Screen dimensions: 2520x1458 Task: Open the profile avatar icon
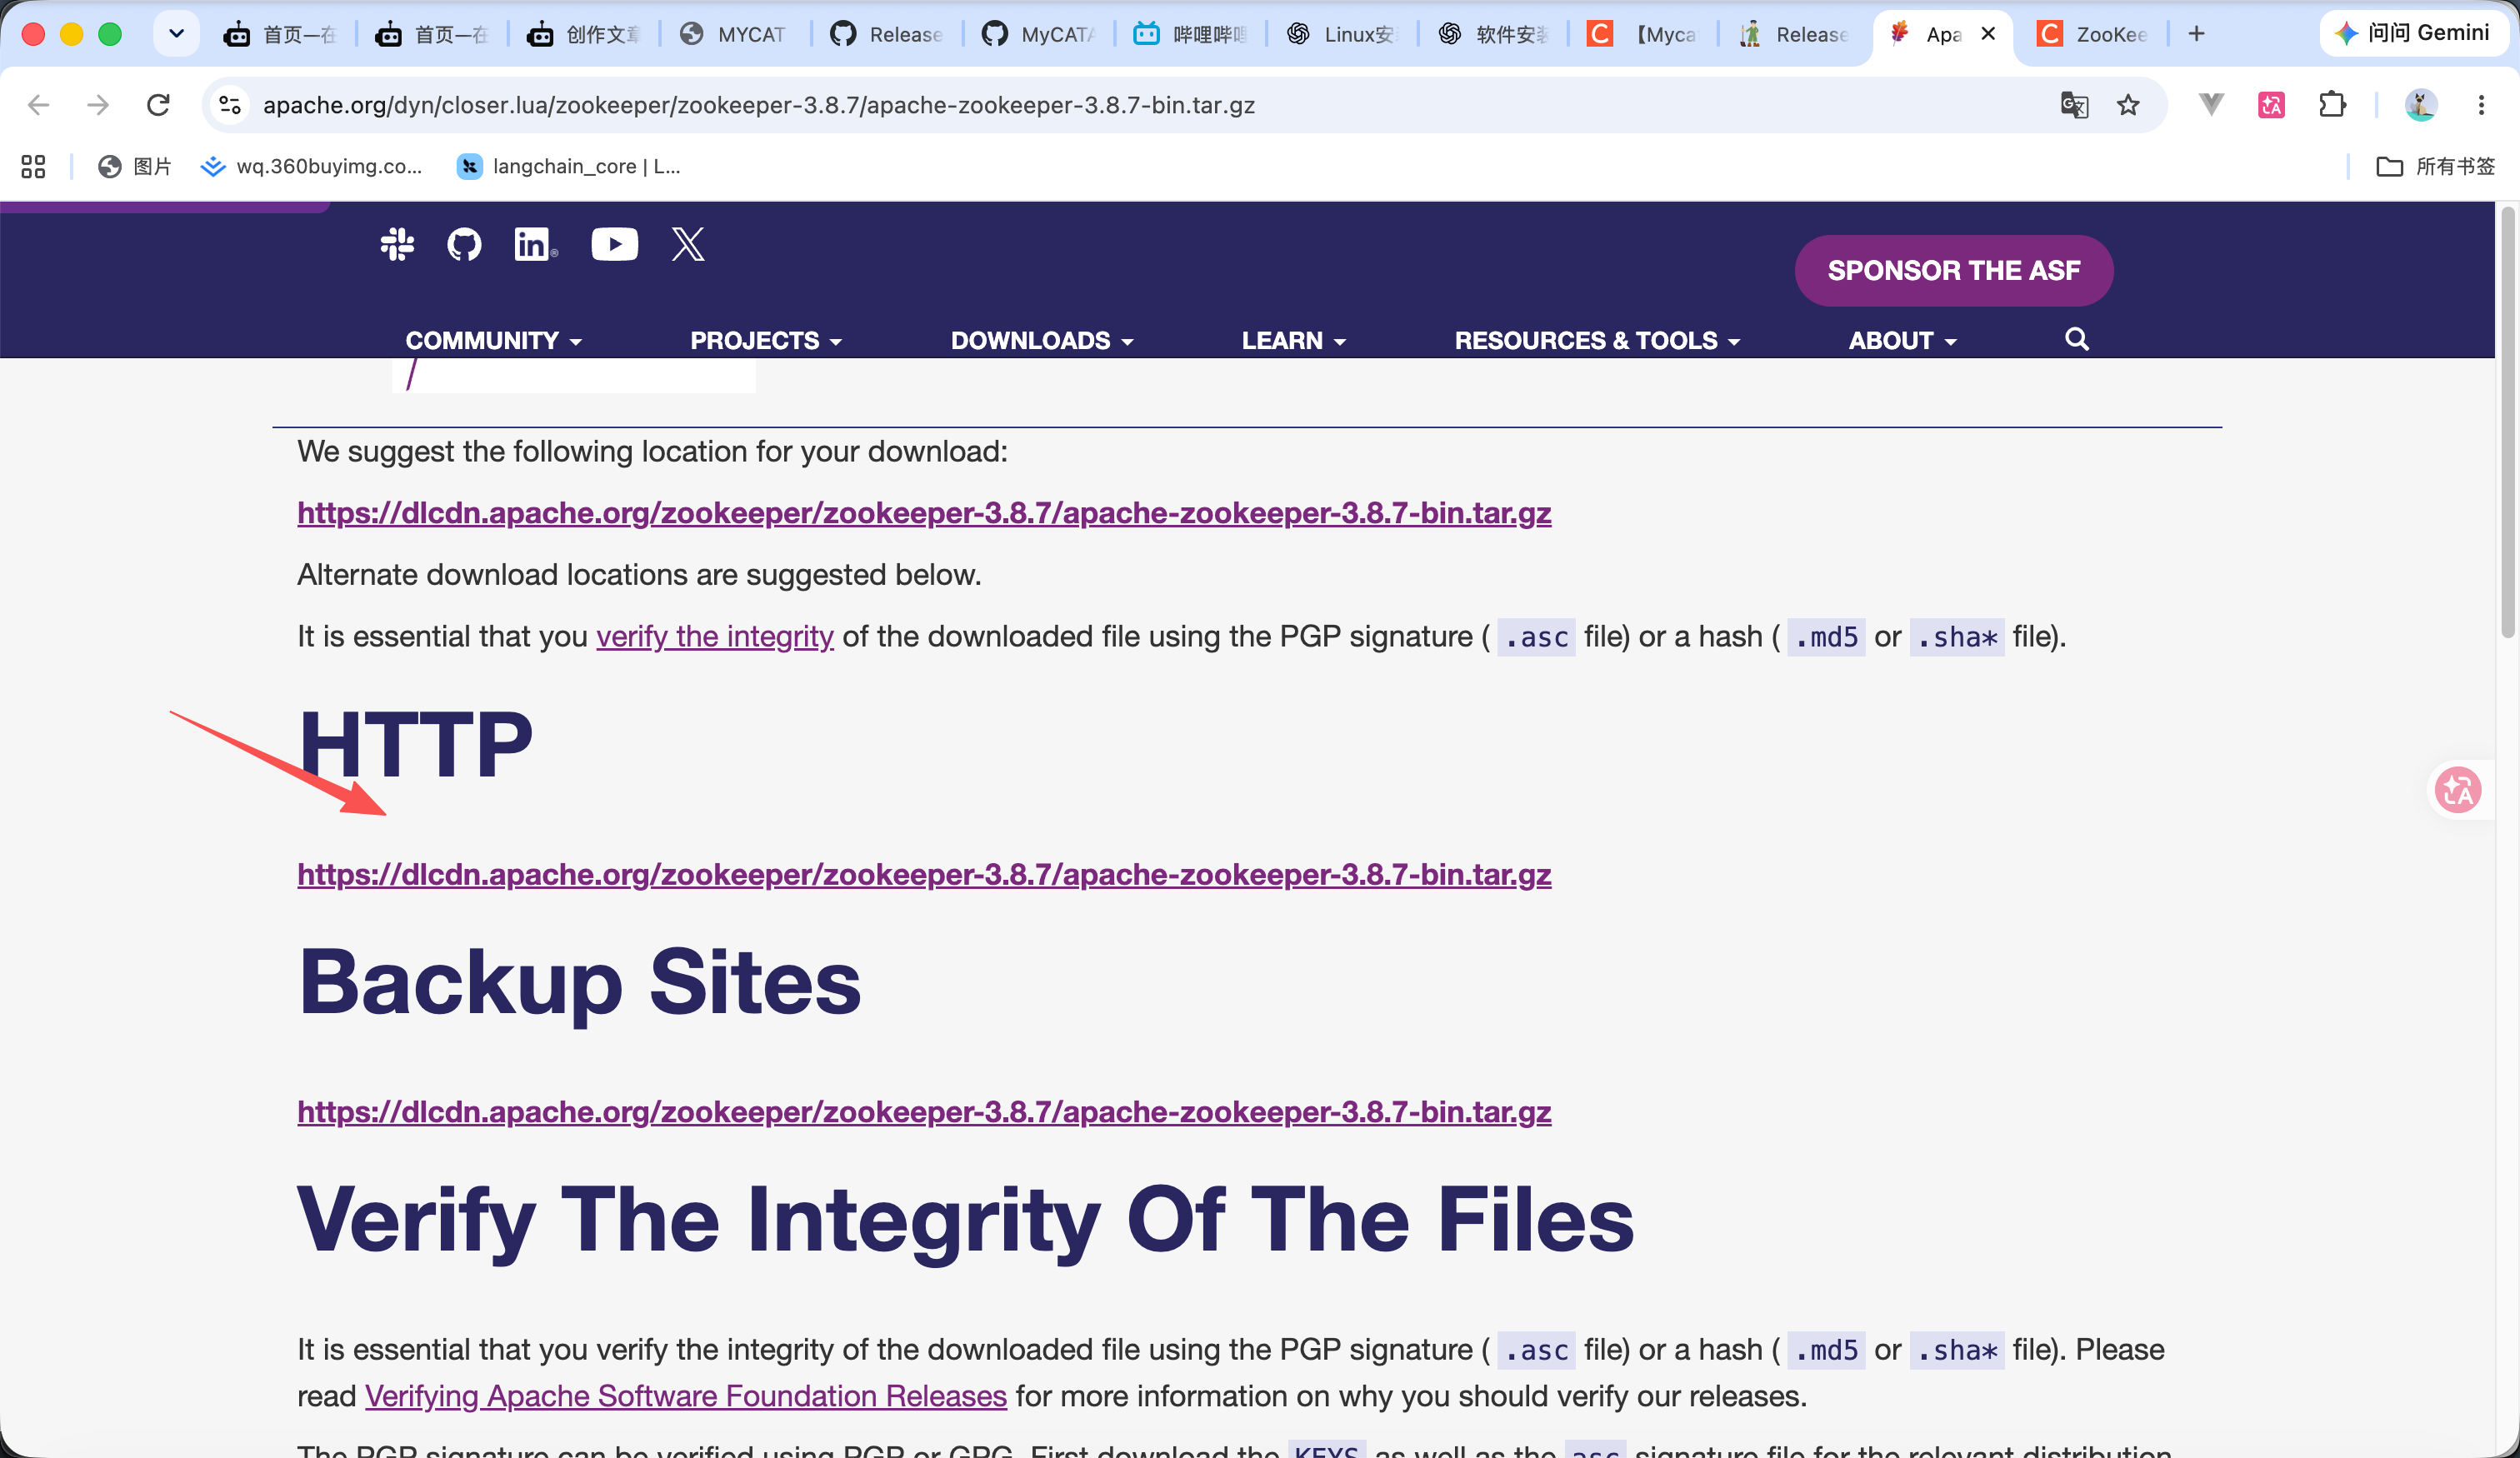pyautogui.click(x=2420, y=105)
